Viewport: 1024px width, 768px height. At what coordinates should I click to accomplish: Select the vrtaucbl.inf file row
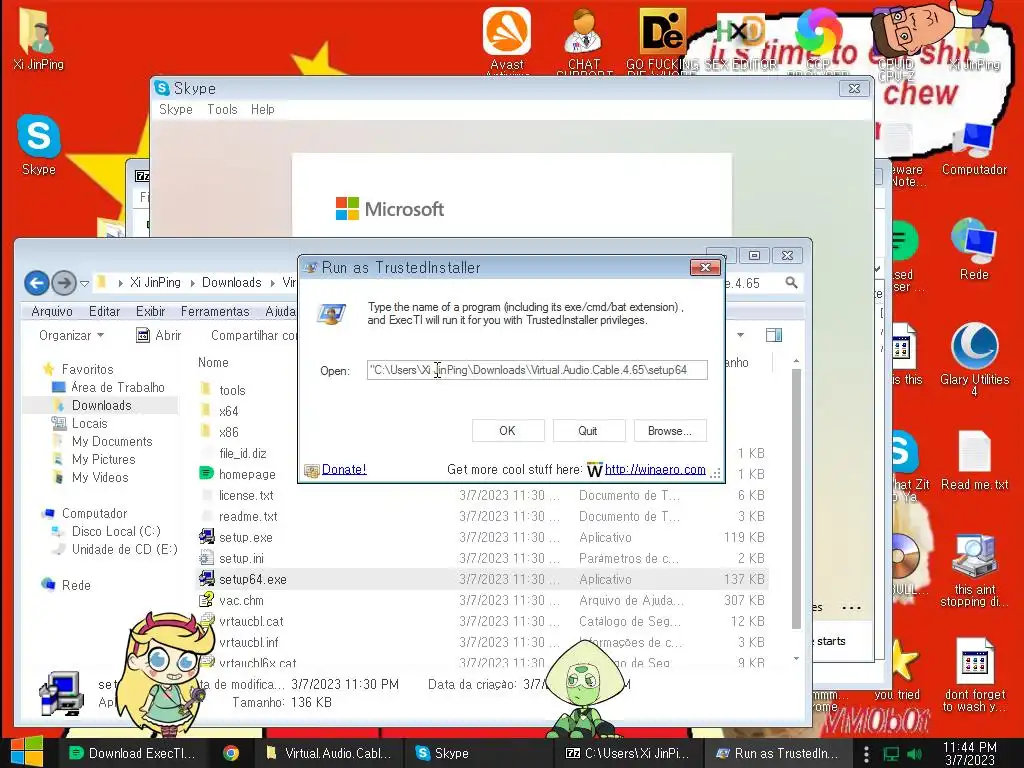click(482, 642)
